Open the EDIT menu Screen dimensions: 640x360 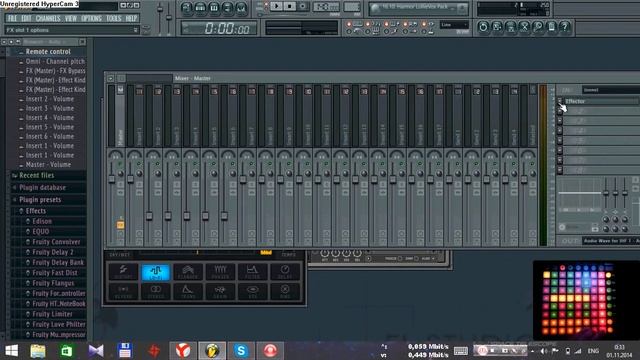coord(27,18)
